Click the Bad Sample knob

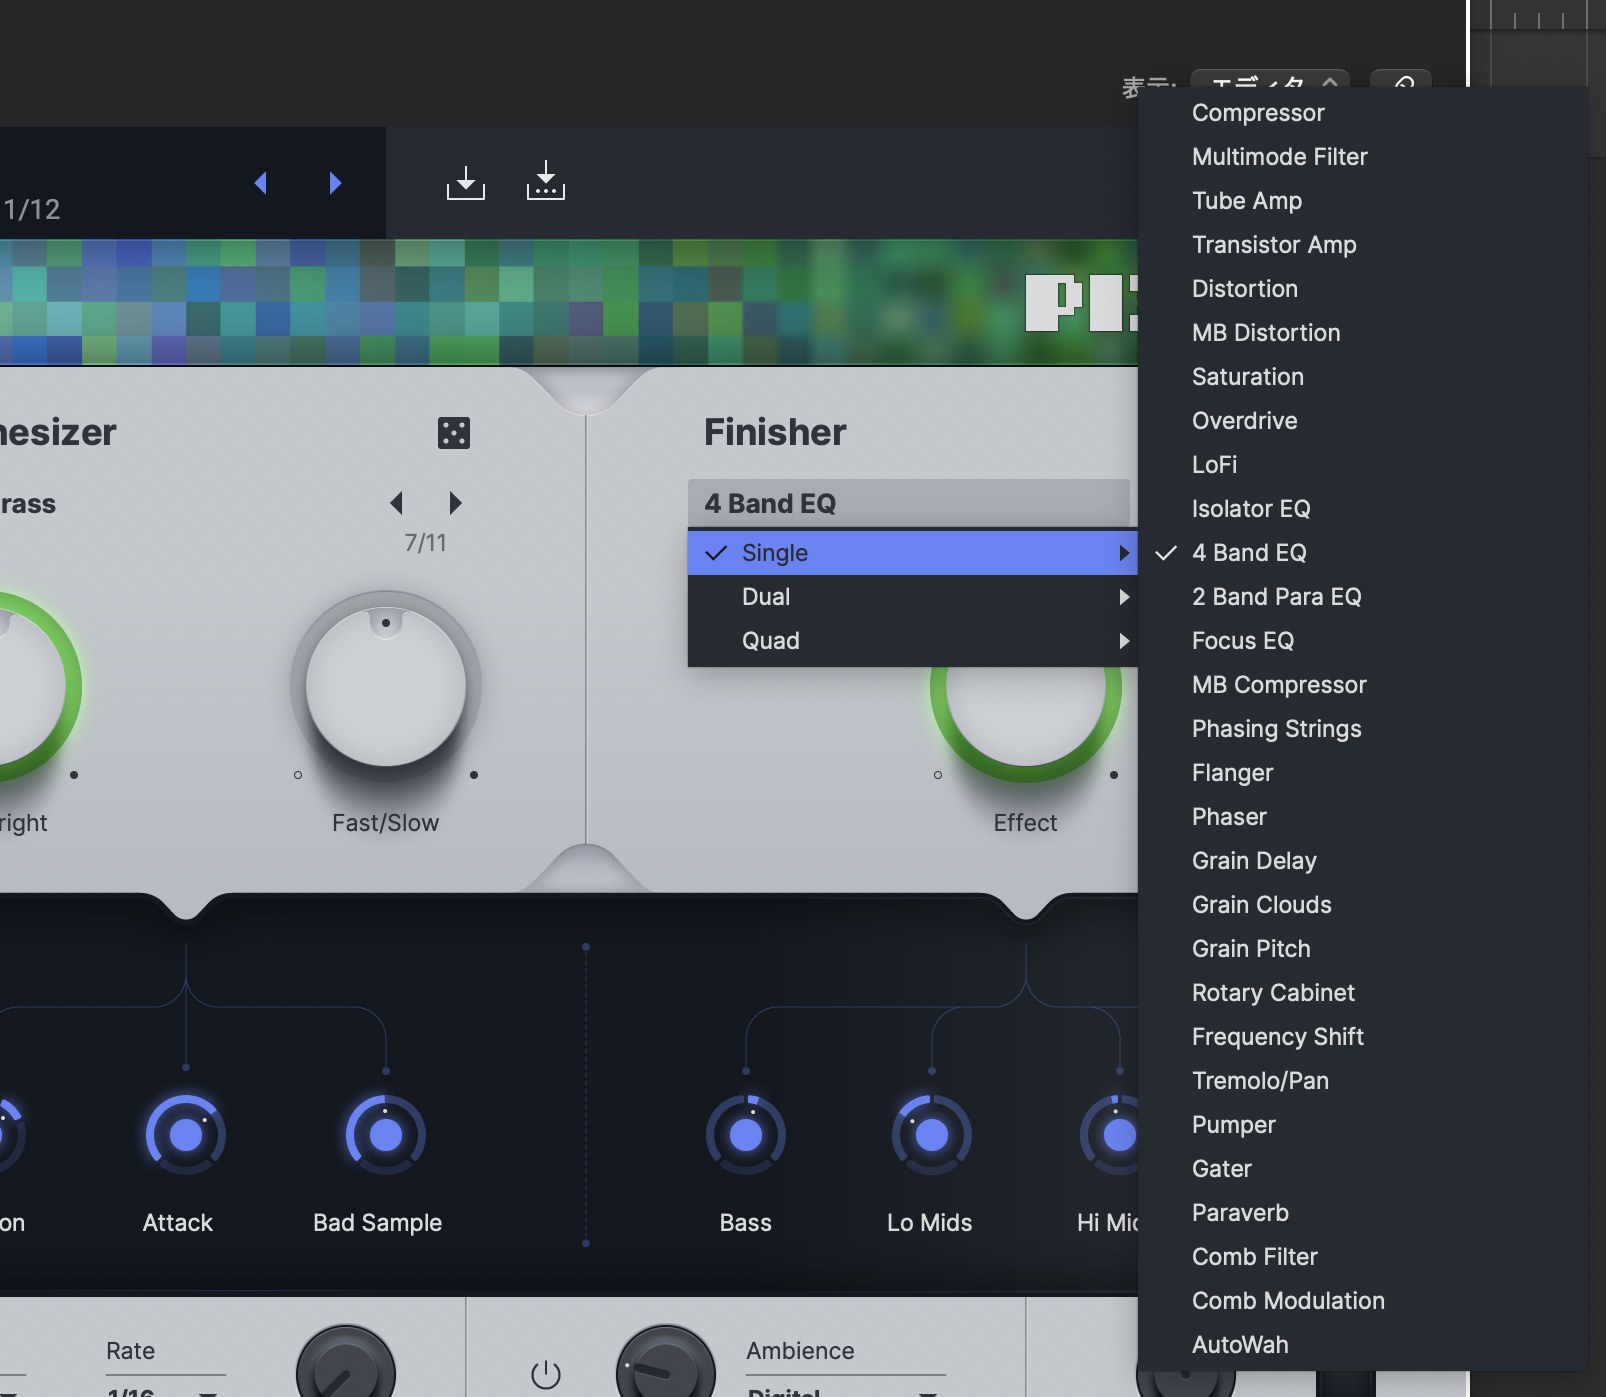coord(386,1135)
